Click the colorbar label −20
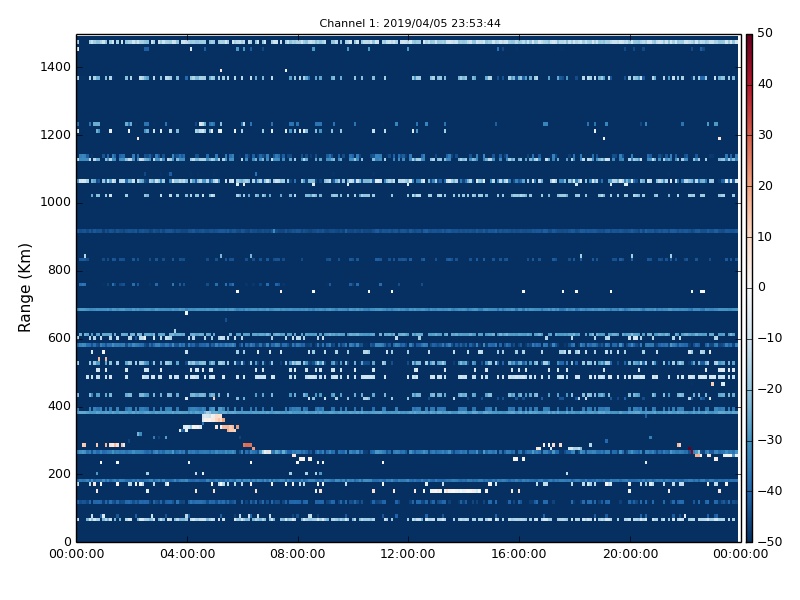Viewport: 800px width, 600px height. tap(770, 389)
